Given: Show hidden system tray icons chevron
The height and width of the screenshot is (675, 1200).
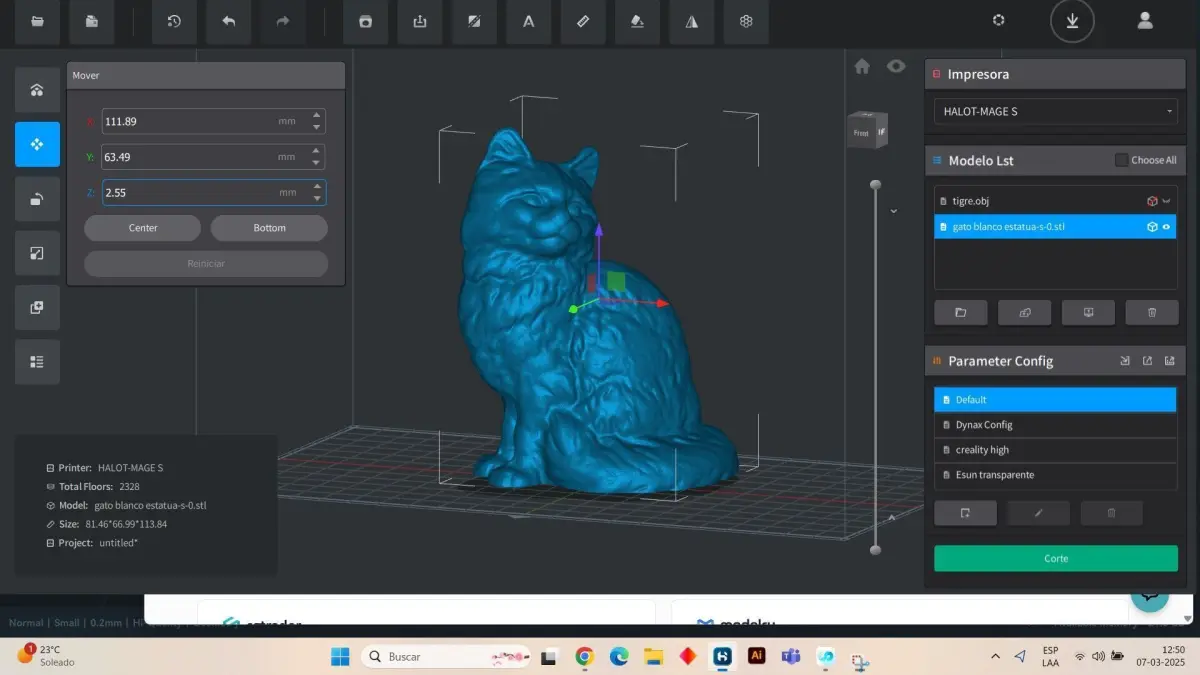Looking at the screenshot, I should point(995,656).
